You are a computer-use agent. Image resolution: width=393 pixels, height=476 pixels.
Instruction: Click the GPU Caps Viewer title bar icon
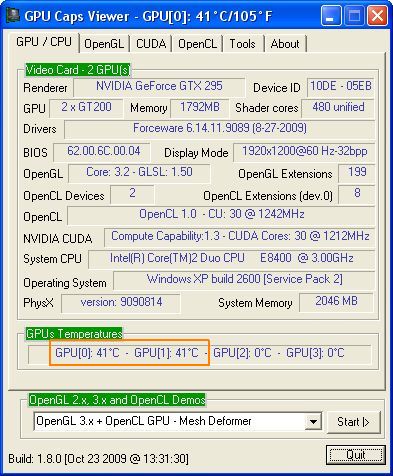13,16
